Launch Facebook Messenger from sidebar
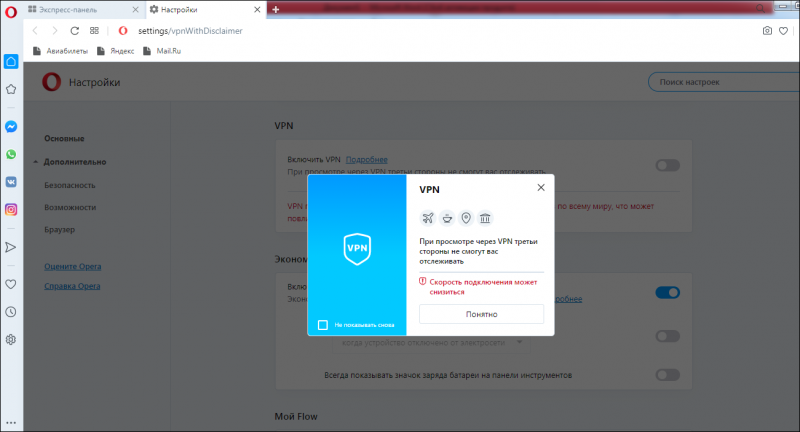Image resolution: width=800 pixels, height=432 pixels. 11,126
